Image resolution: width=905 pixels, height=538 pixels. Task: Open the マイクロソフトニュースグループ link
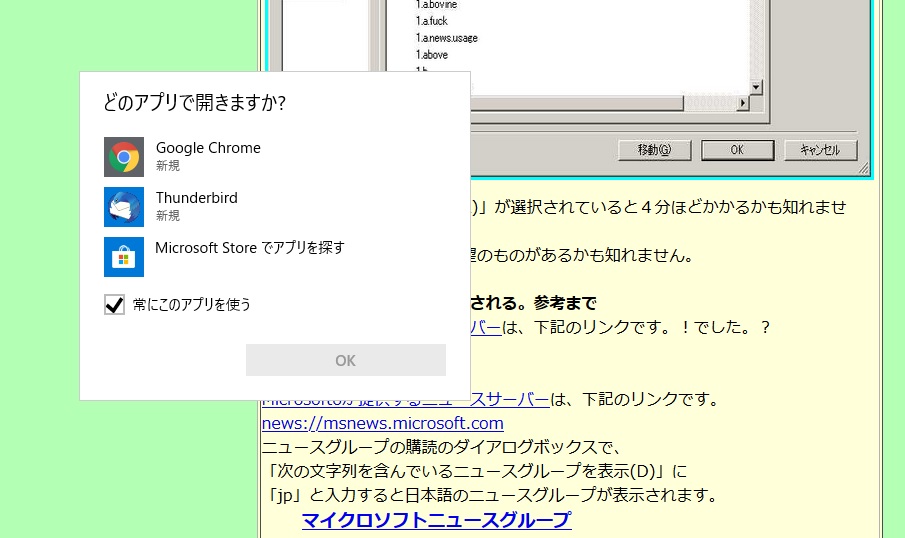436,520
